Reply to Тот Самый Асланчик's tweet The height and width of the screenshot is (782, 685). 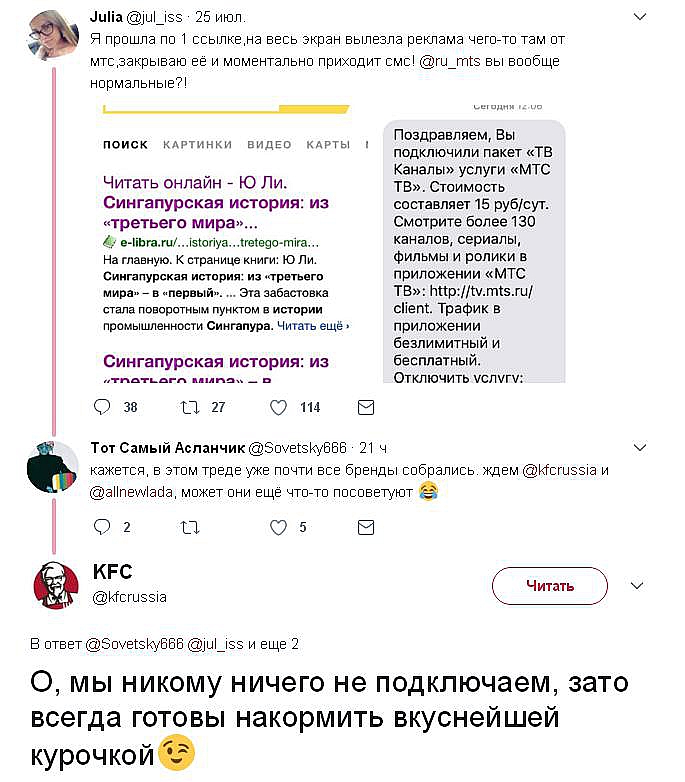[103, 528]
